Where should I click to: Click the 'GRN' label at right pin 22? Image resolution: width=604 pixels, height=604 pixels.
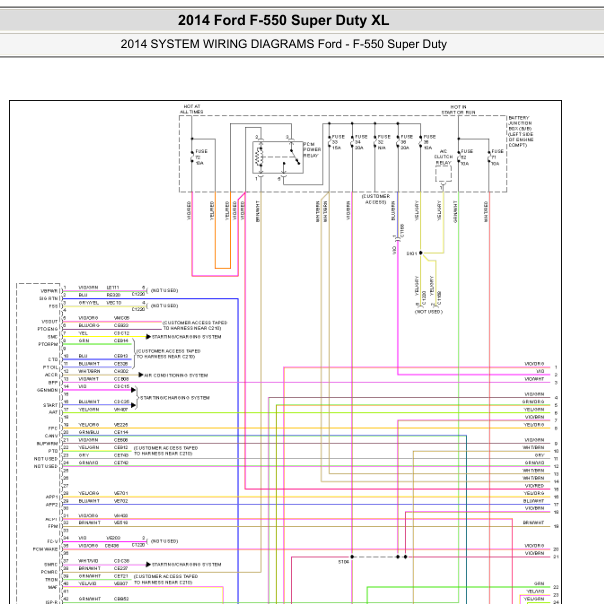click(x=539, y=584)
